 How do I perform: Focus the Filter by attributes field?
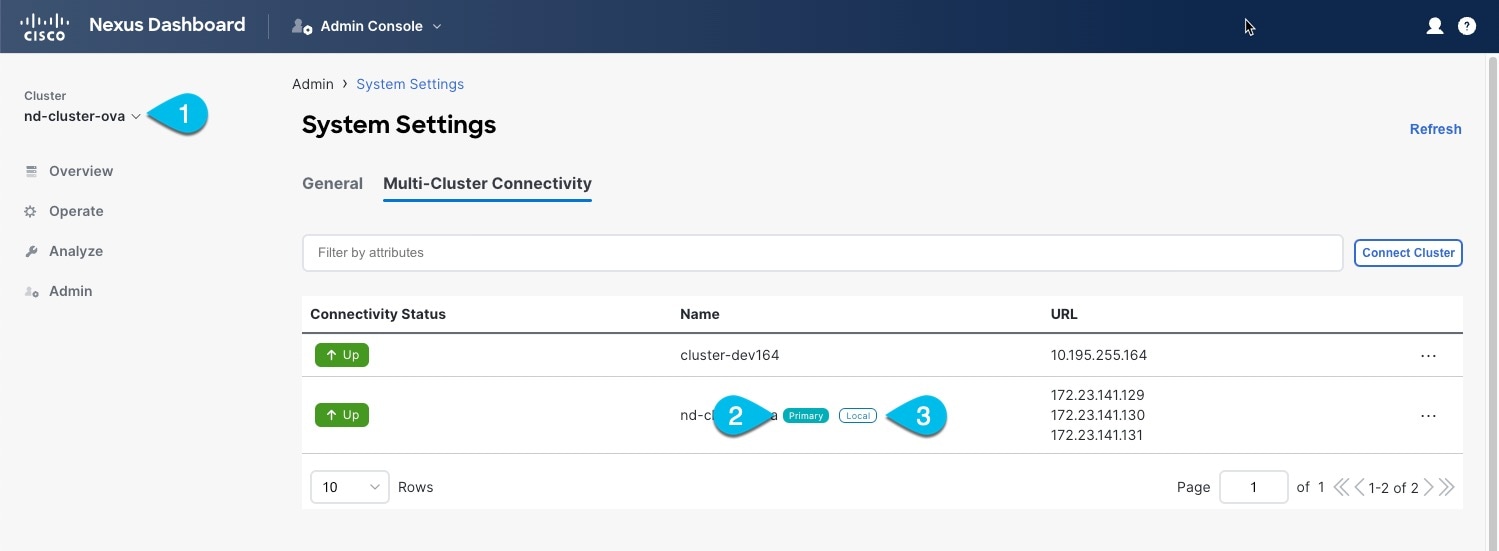(822, 253)
